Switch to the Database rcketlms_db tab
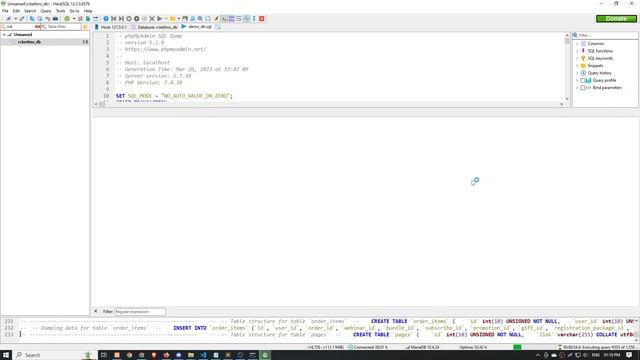 154,27
